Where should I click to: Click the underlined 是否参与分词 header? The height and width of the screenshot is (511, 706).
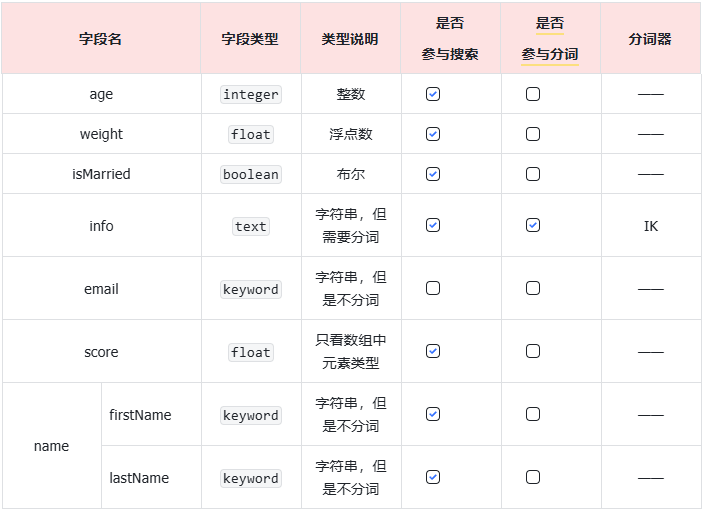coord(550,39)
